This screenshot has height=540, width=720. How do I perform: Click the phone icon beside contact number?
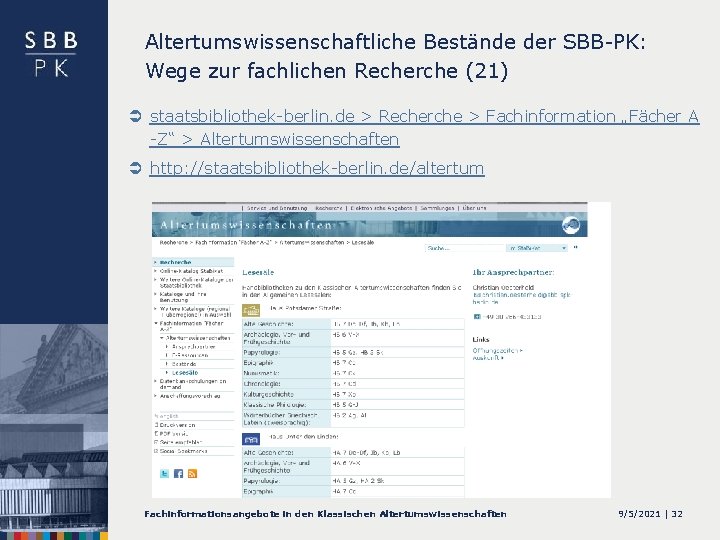(477, 316)
